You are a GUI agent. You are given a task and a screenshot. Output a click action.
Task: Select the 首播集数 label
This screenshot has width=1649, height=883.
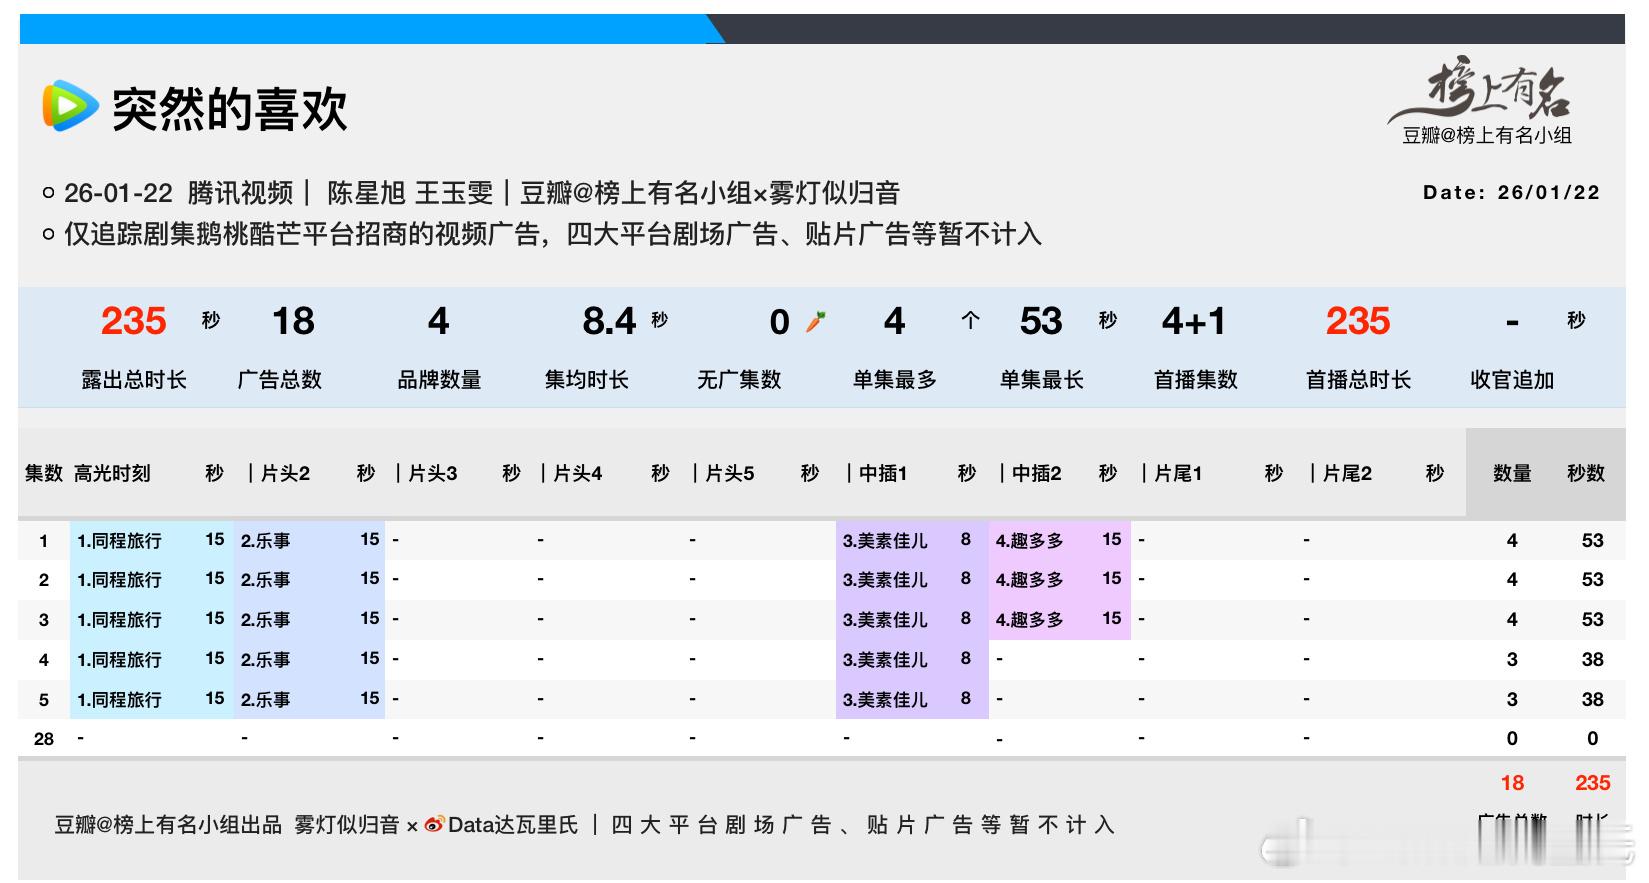pos(1196,380)
